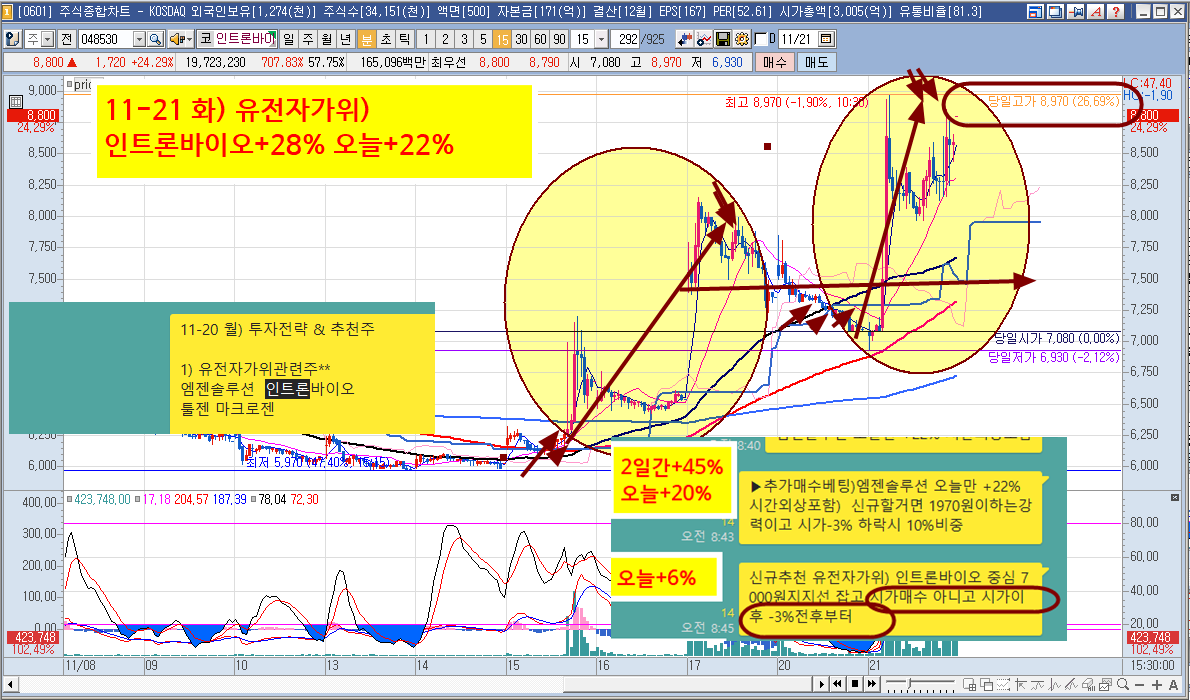Fast forward chart replay
Viewport: 1190px width, 700px height.
[x=872, y=684]
